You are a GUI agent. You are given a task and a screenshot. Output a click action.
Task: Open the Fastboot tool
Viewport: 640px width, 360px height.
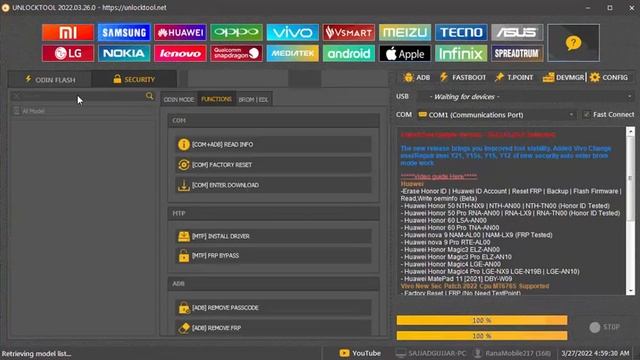[463, 77]
